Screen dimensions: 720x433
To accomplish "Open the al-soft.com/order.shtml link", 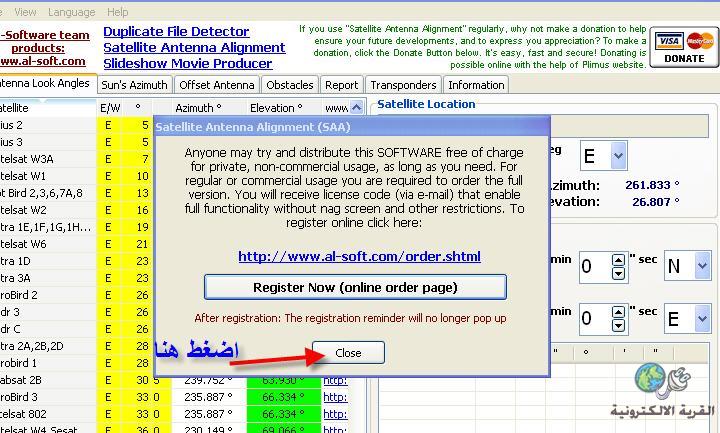I will (359, 256).
